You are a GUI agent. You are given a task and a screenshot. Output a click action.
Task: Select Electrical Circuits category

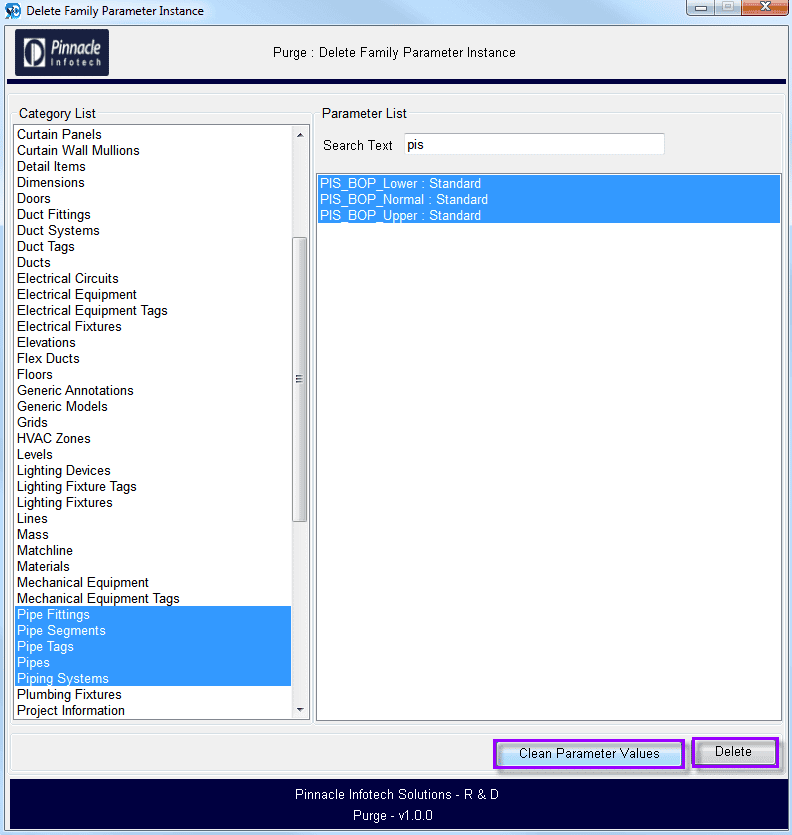pyautogui.click(x=153, y=278)
